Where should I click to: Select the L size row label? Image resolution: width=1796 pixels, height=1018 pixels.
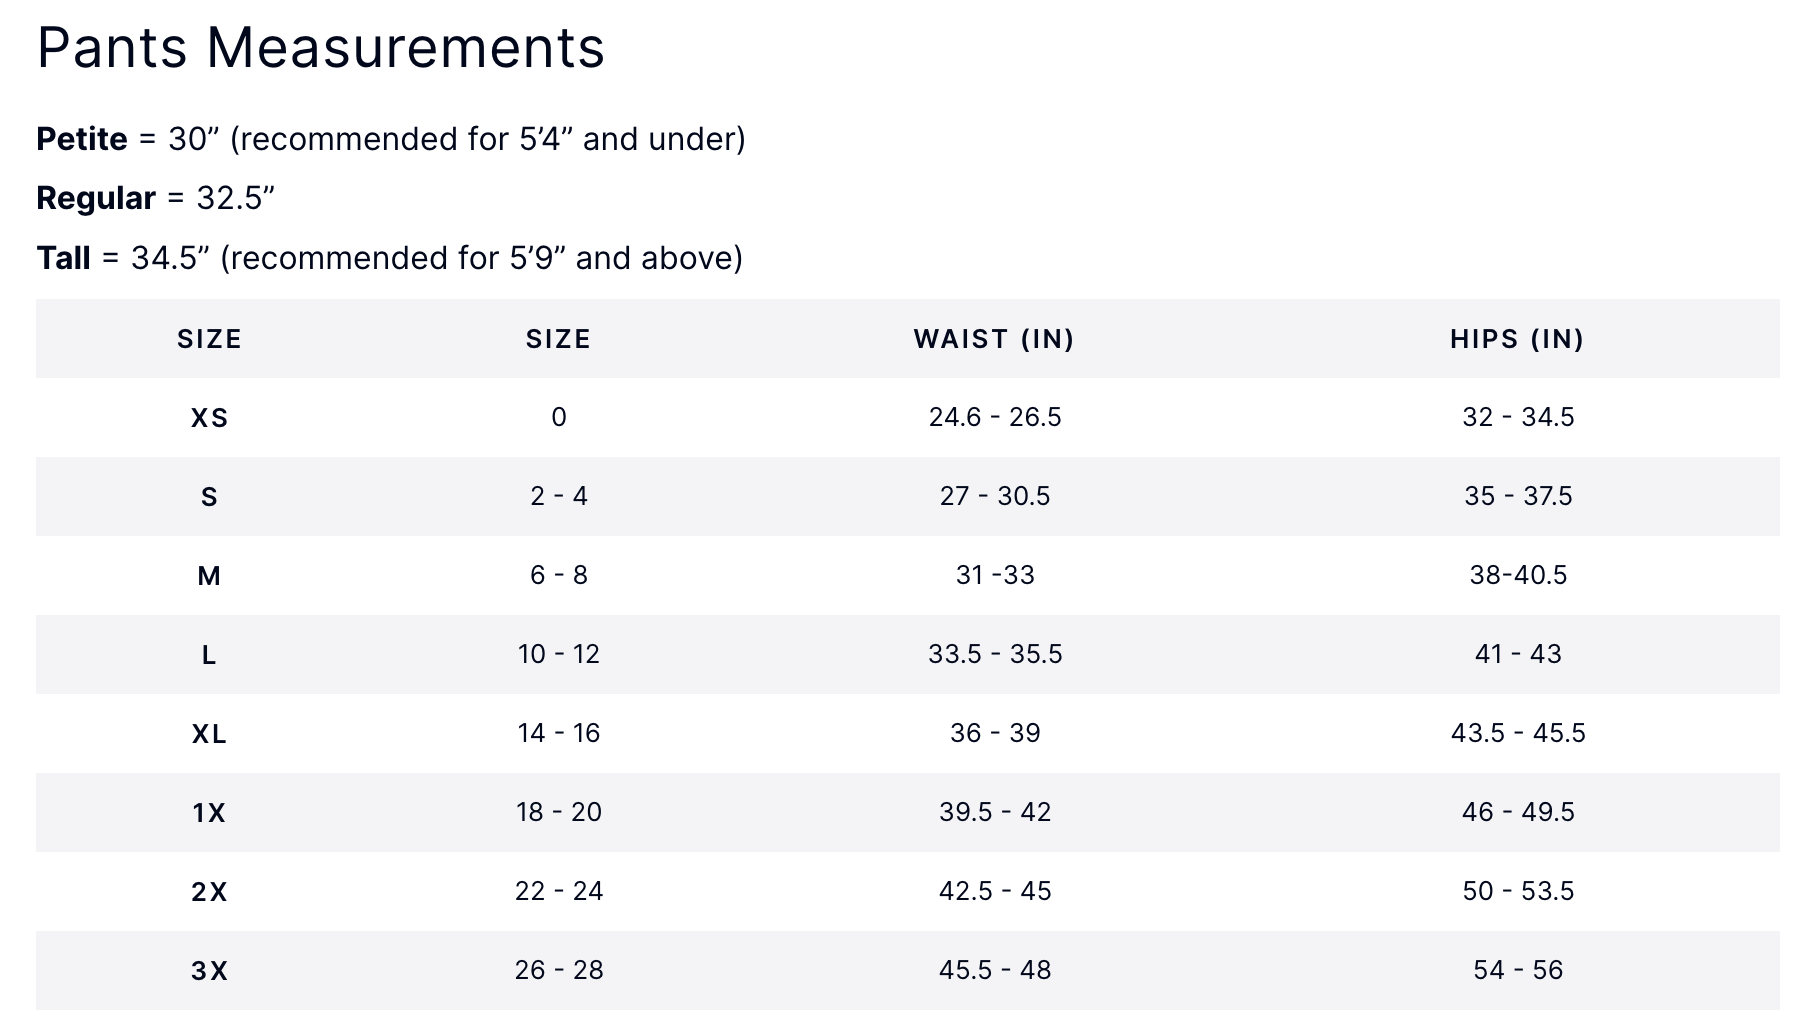coord(209,655)
